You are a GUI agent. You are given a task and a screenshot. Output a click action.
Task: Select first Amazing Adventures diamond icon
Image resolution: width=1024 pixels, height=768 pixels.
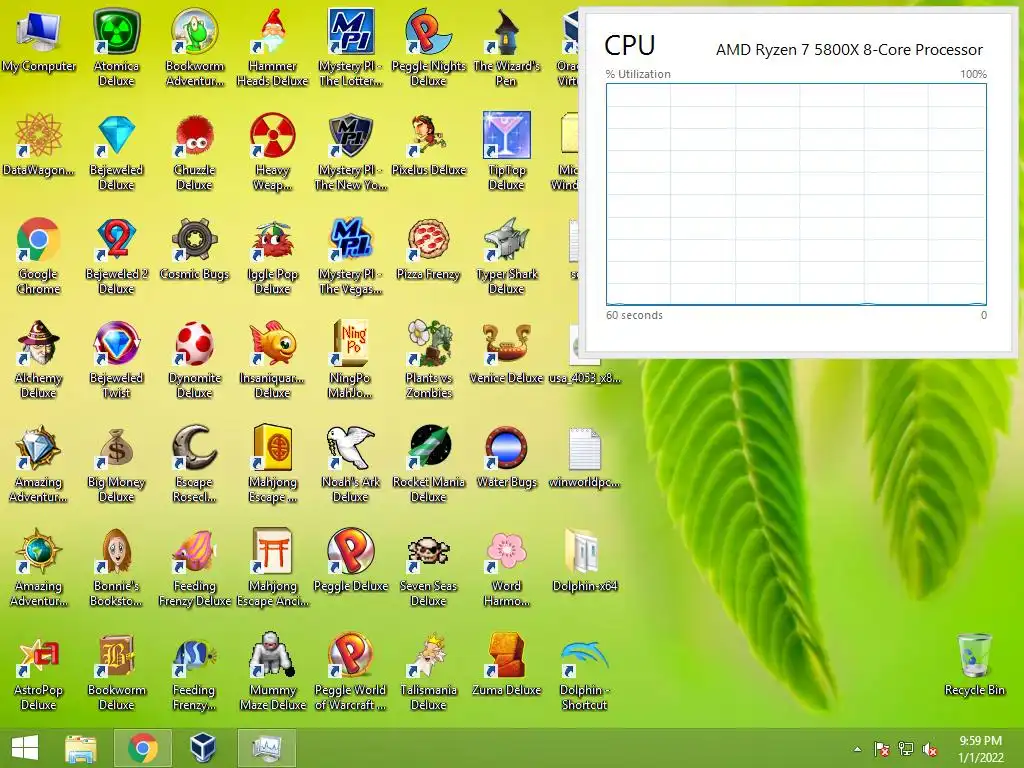tap(39, 448)
